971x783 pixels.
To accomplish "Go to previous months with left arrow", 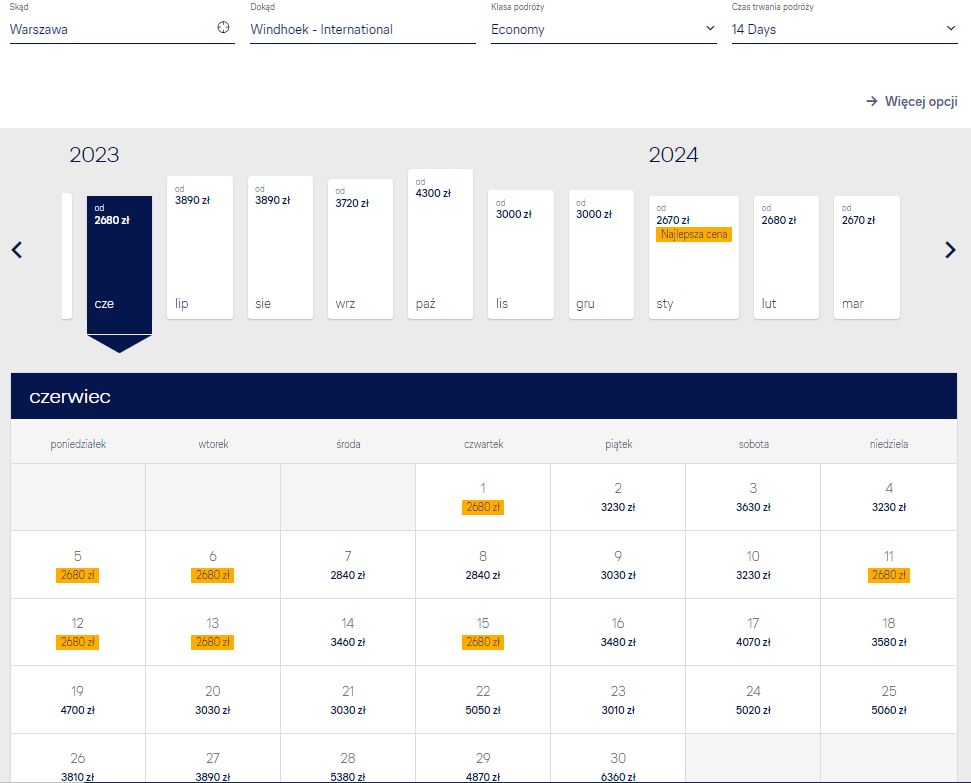I will coord(17,250).
